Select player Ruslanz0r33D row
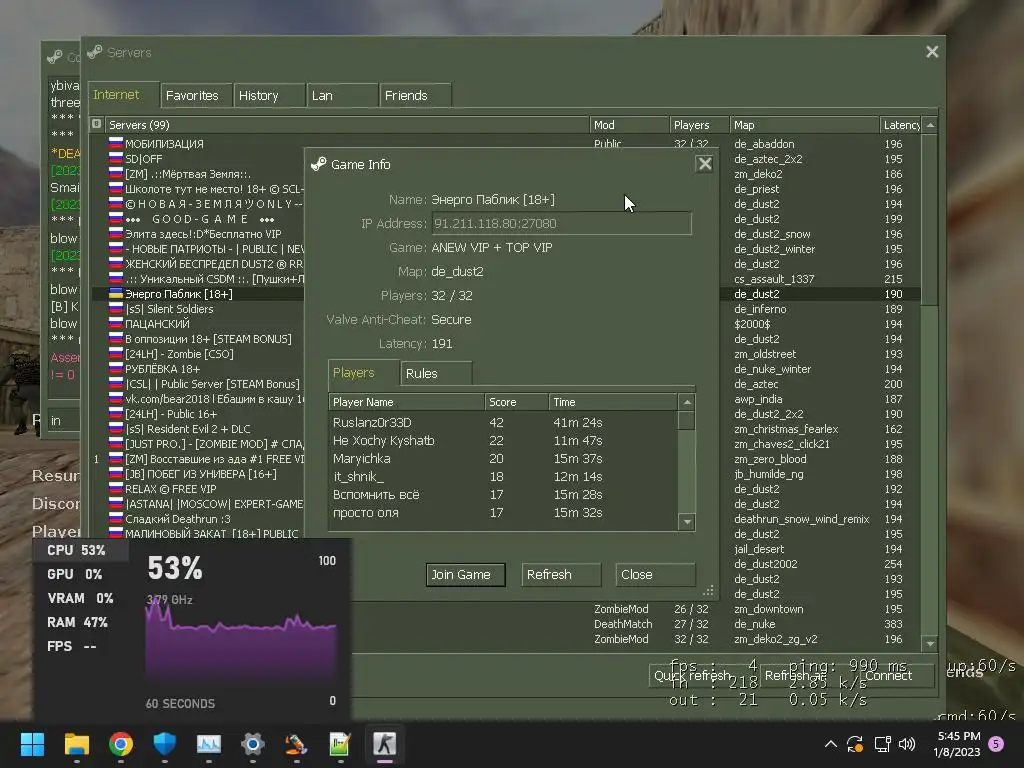Image resolution: width=1024 pixels, height=768 pixels. pos(503,423)
